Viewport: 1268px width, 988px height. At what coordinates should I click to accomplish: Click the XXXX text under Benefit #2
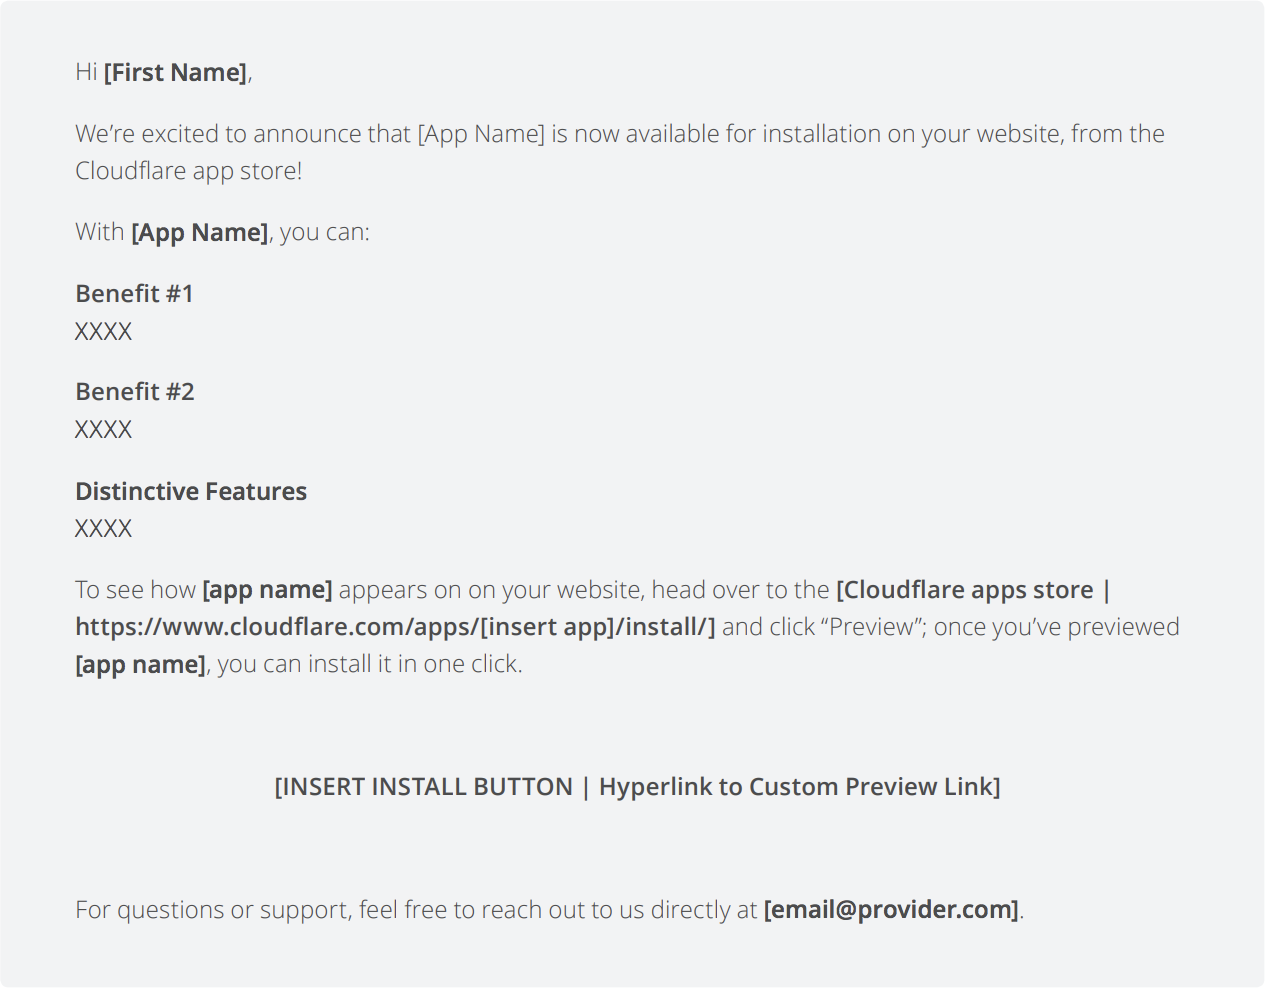(x=104, y=429)
